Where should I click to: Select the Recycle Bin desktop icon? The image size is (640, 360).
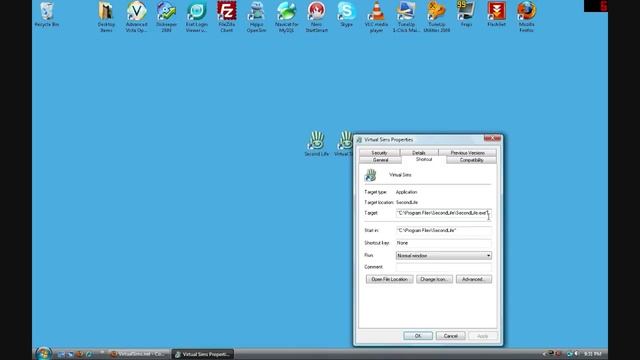[47, 14]
